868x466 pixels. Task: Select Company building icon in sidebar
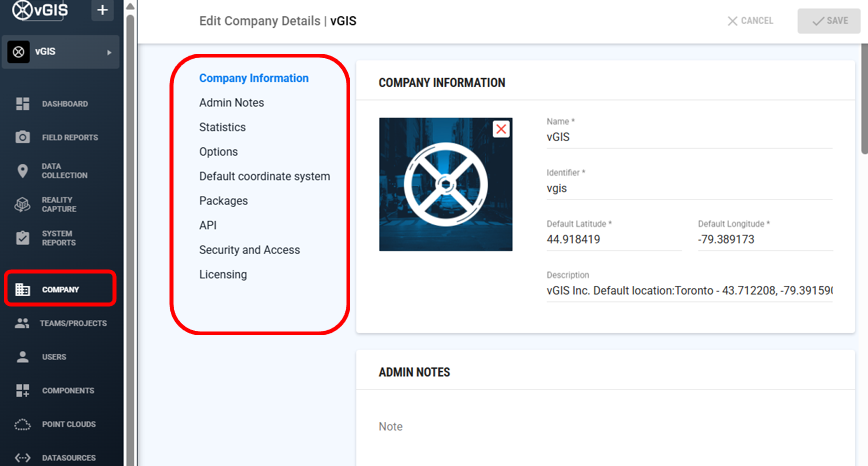click(23, 289)
